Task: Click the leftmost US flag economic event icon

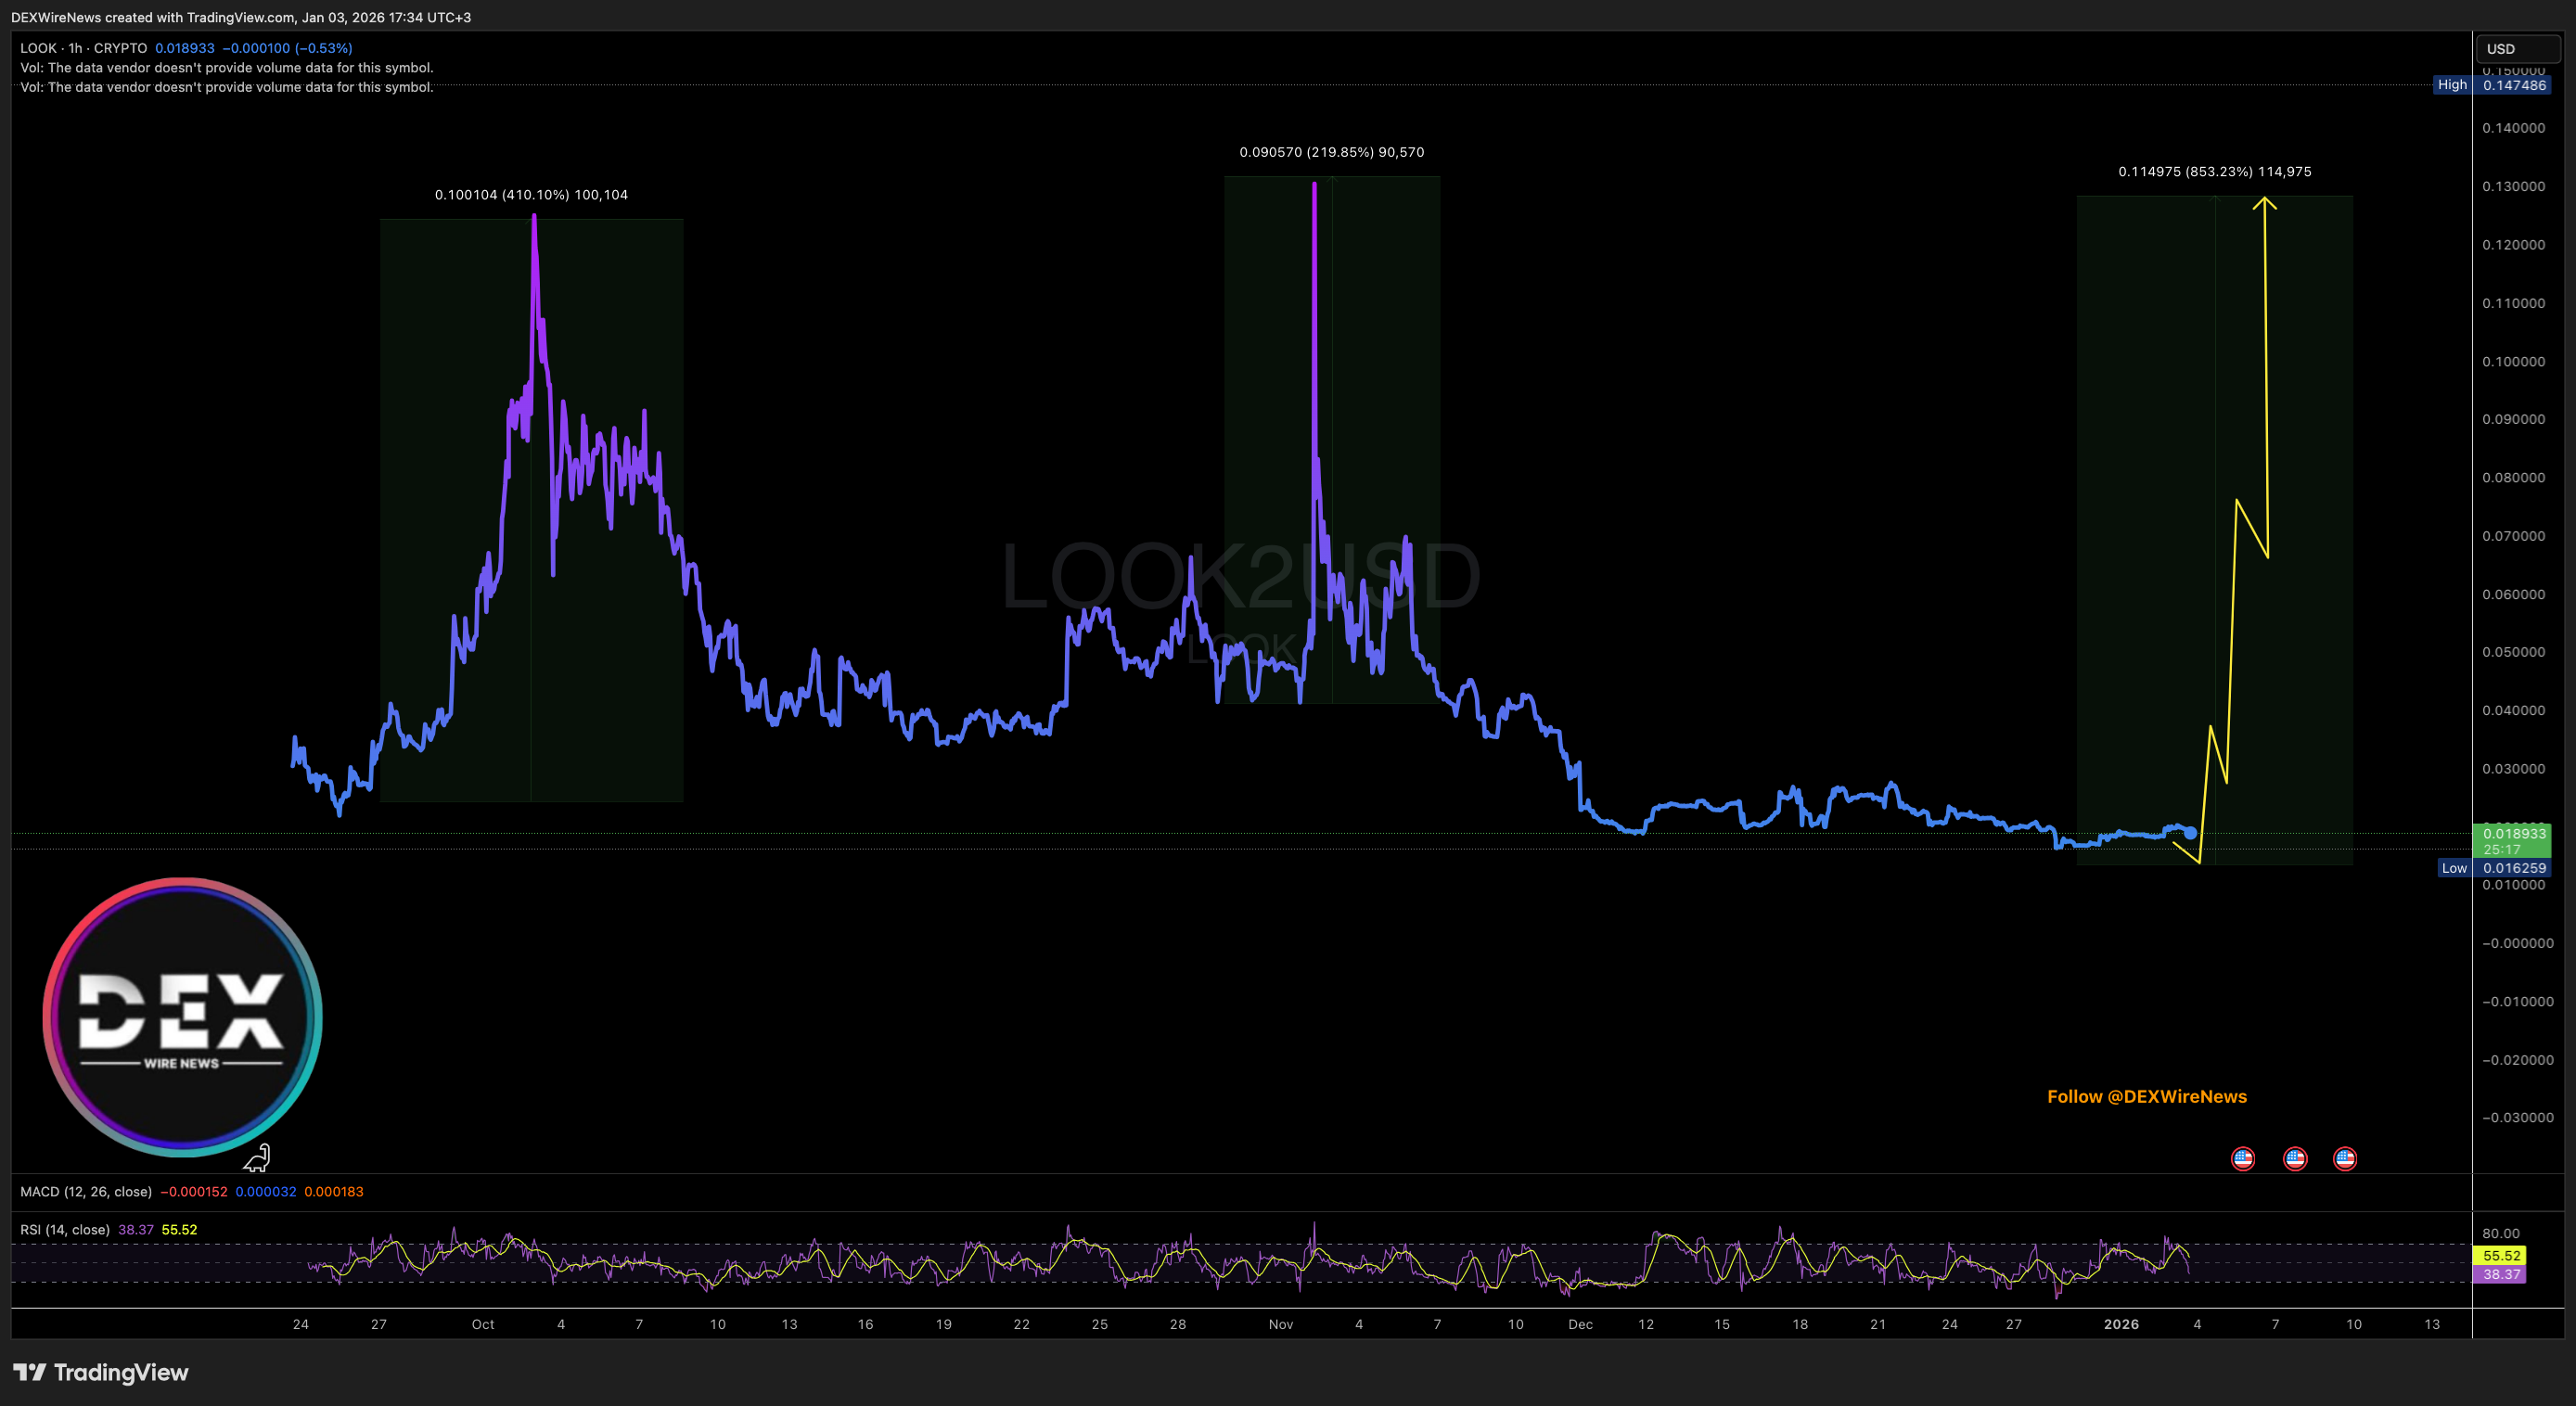Action: coord(2243,1158)
